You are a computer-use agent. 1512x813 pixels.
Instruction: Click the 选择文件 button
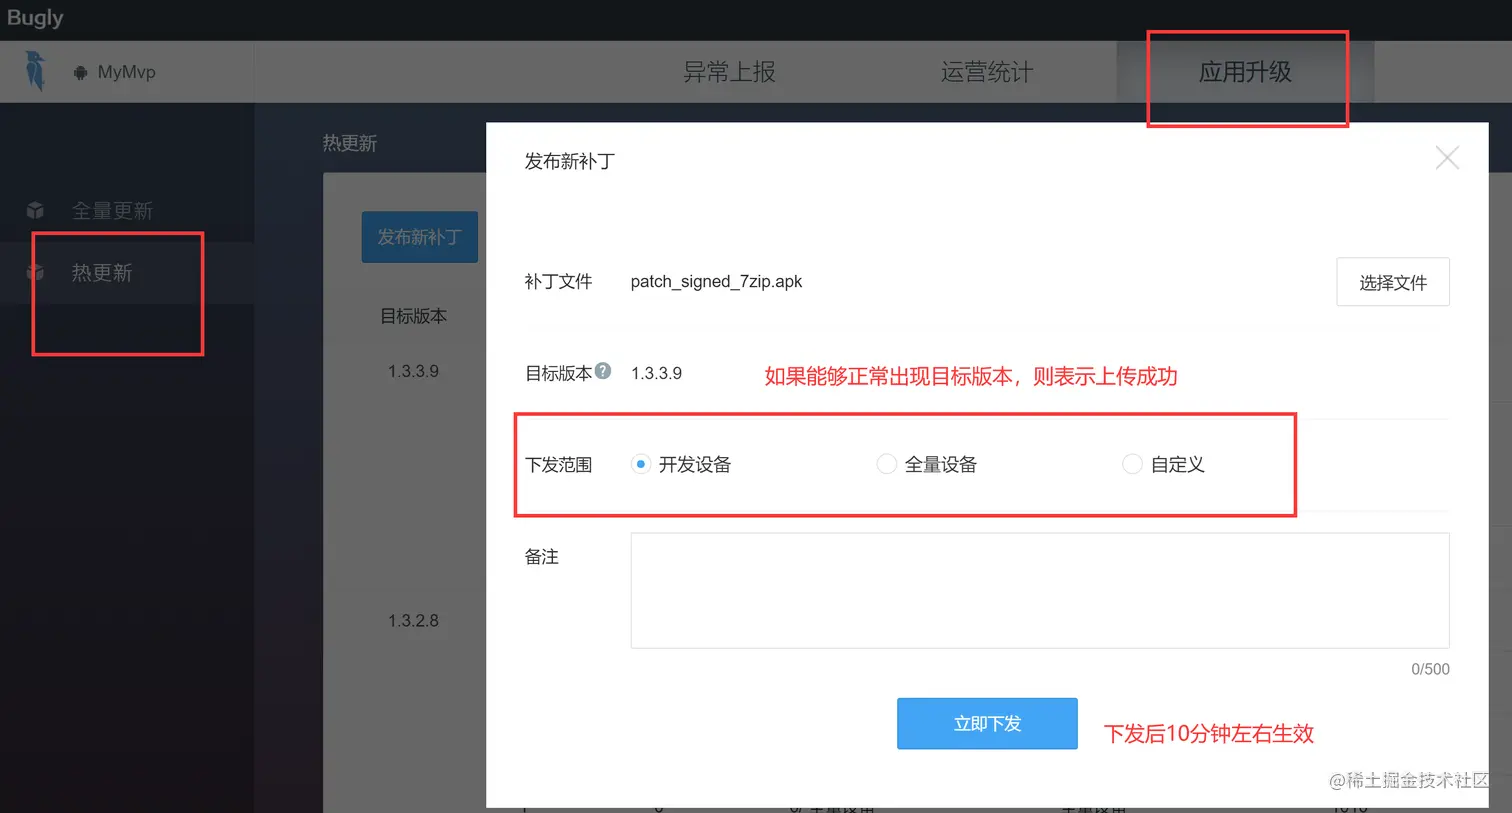click(1393, 282)
